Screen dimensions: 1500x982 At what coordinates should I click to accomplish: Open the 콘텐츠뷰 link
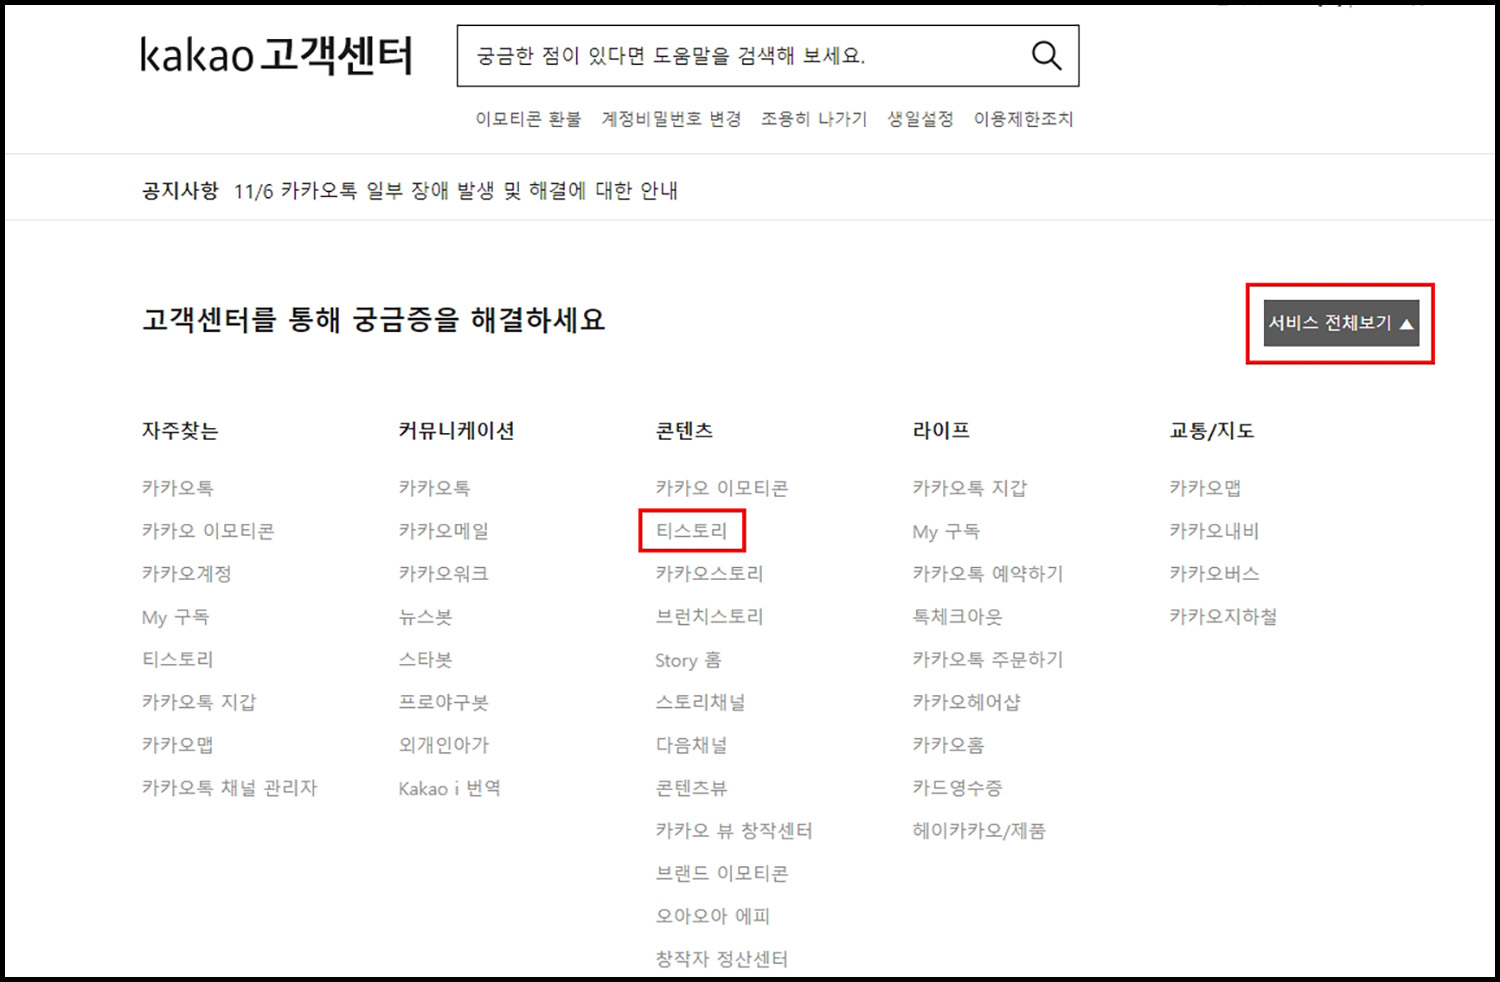(x=692, y=788)
